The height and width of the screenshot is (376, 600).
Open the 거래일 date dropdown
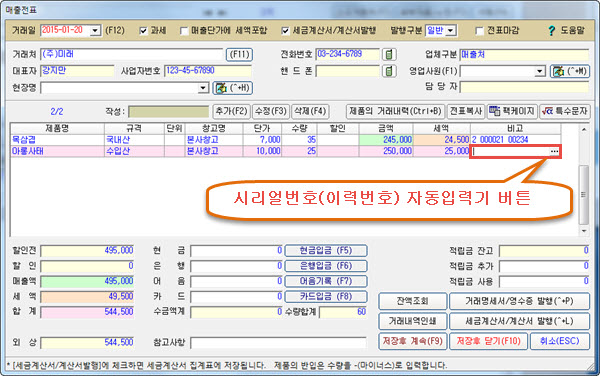point(95,31)
